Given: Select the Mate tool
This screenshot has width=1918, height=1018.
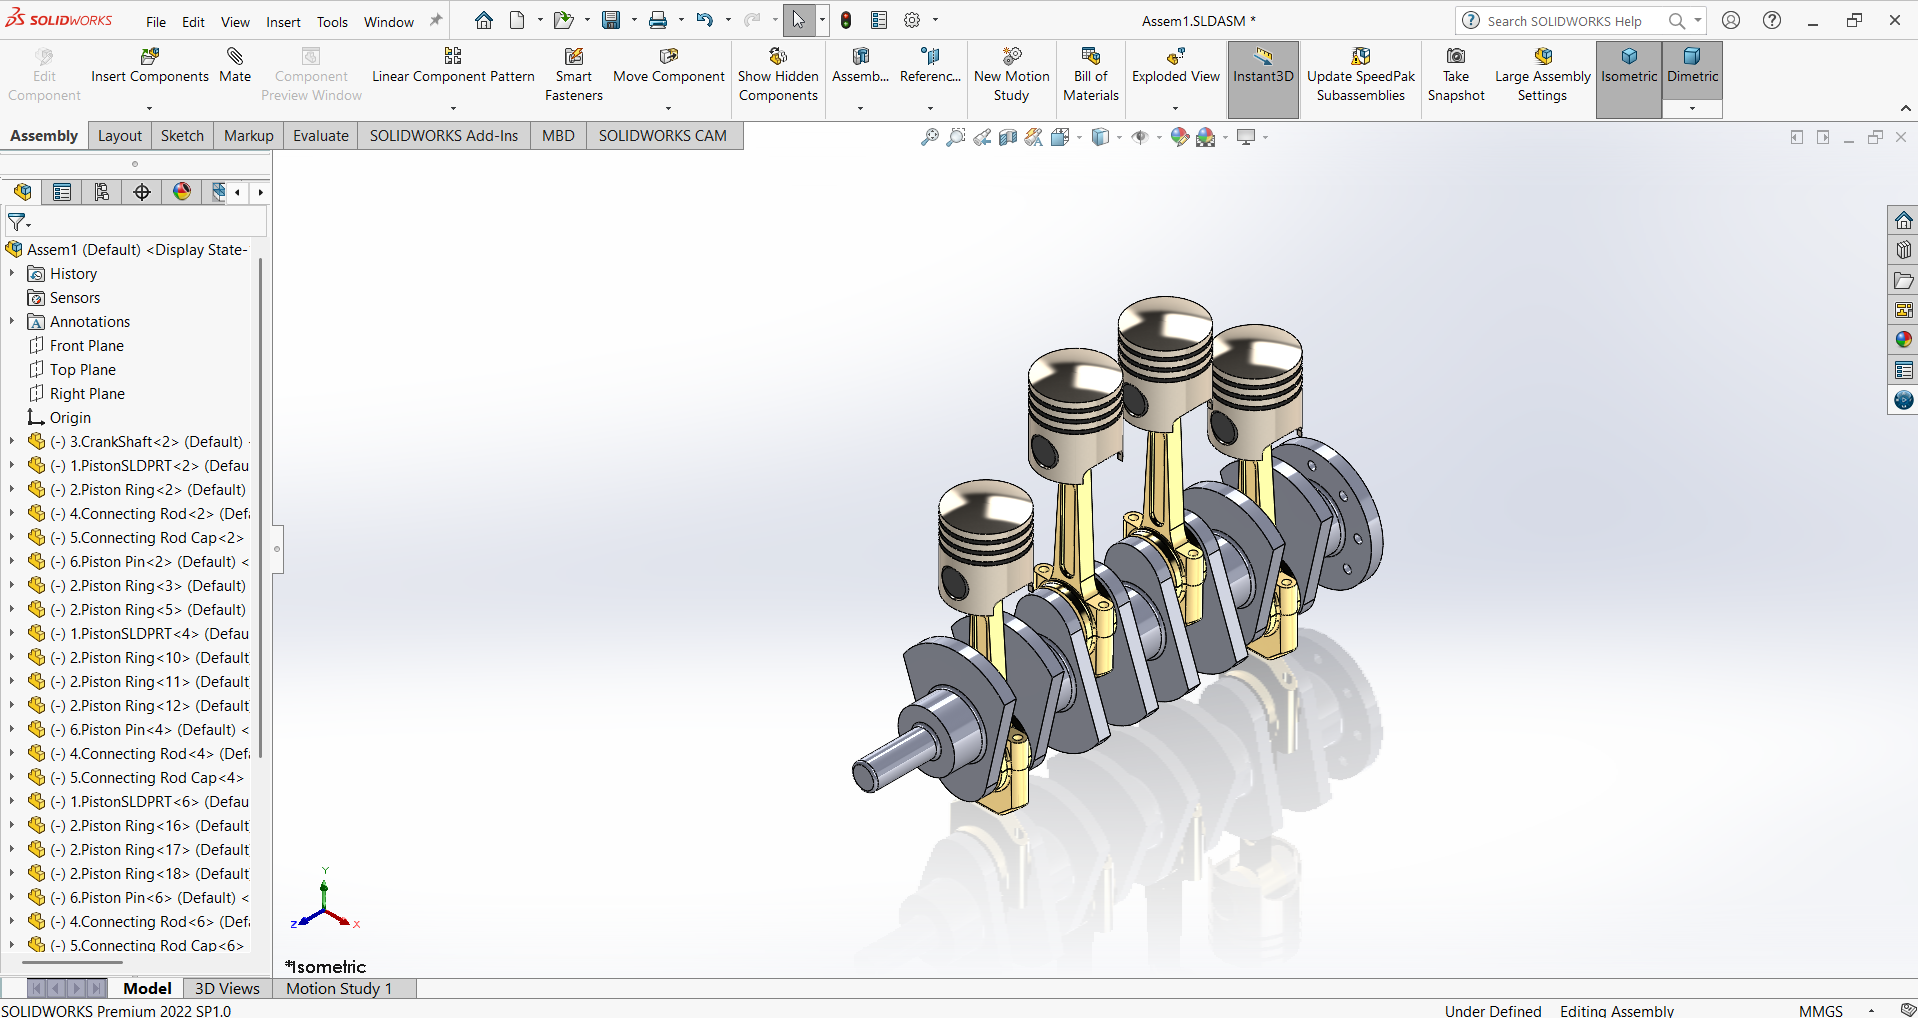Looking at the screenshot, I should pyautogui.click(x=235, y=66).
